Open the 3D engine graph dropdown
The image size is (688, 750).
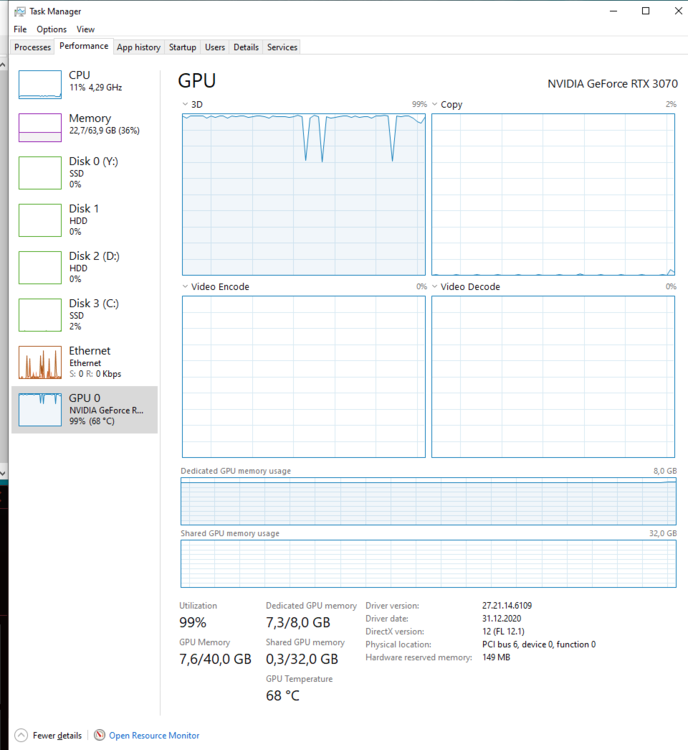[185, 104]
